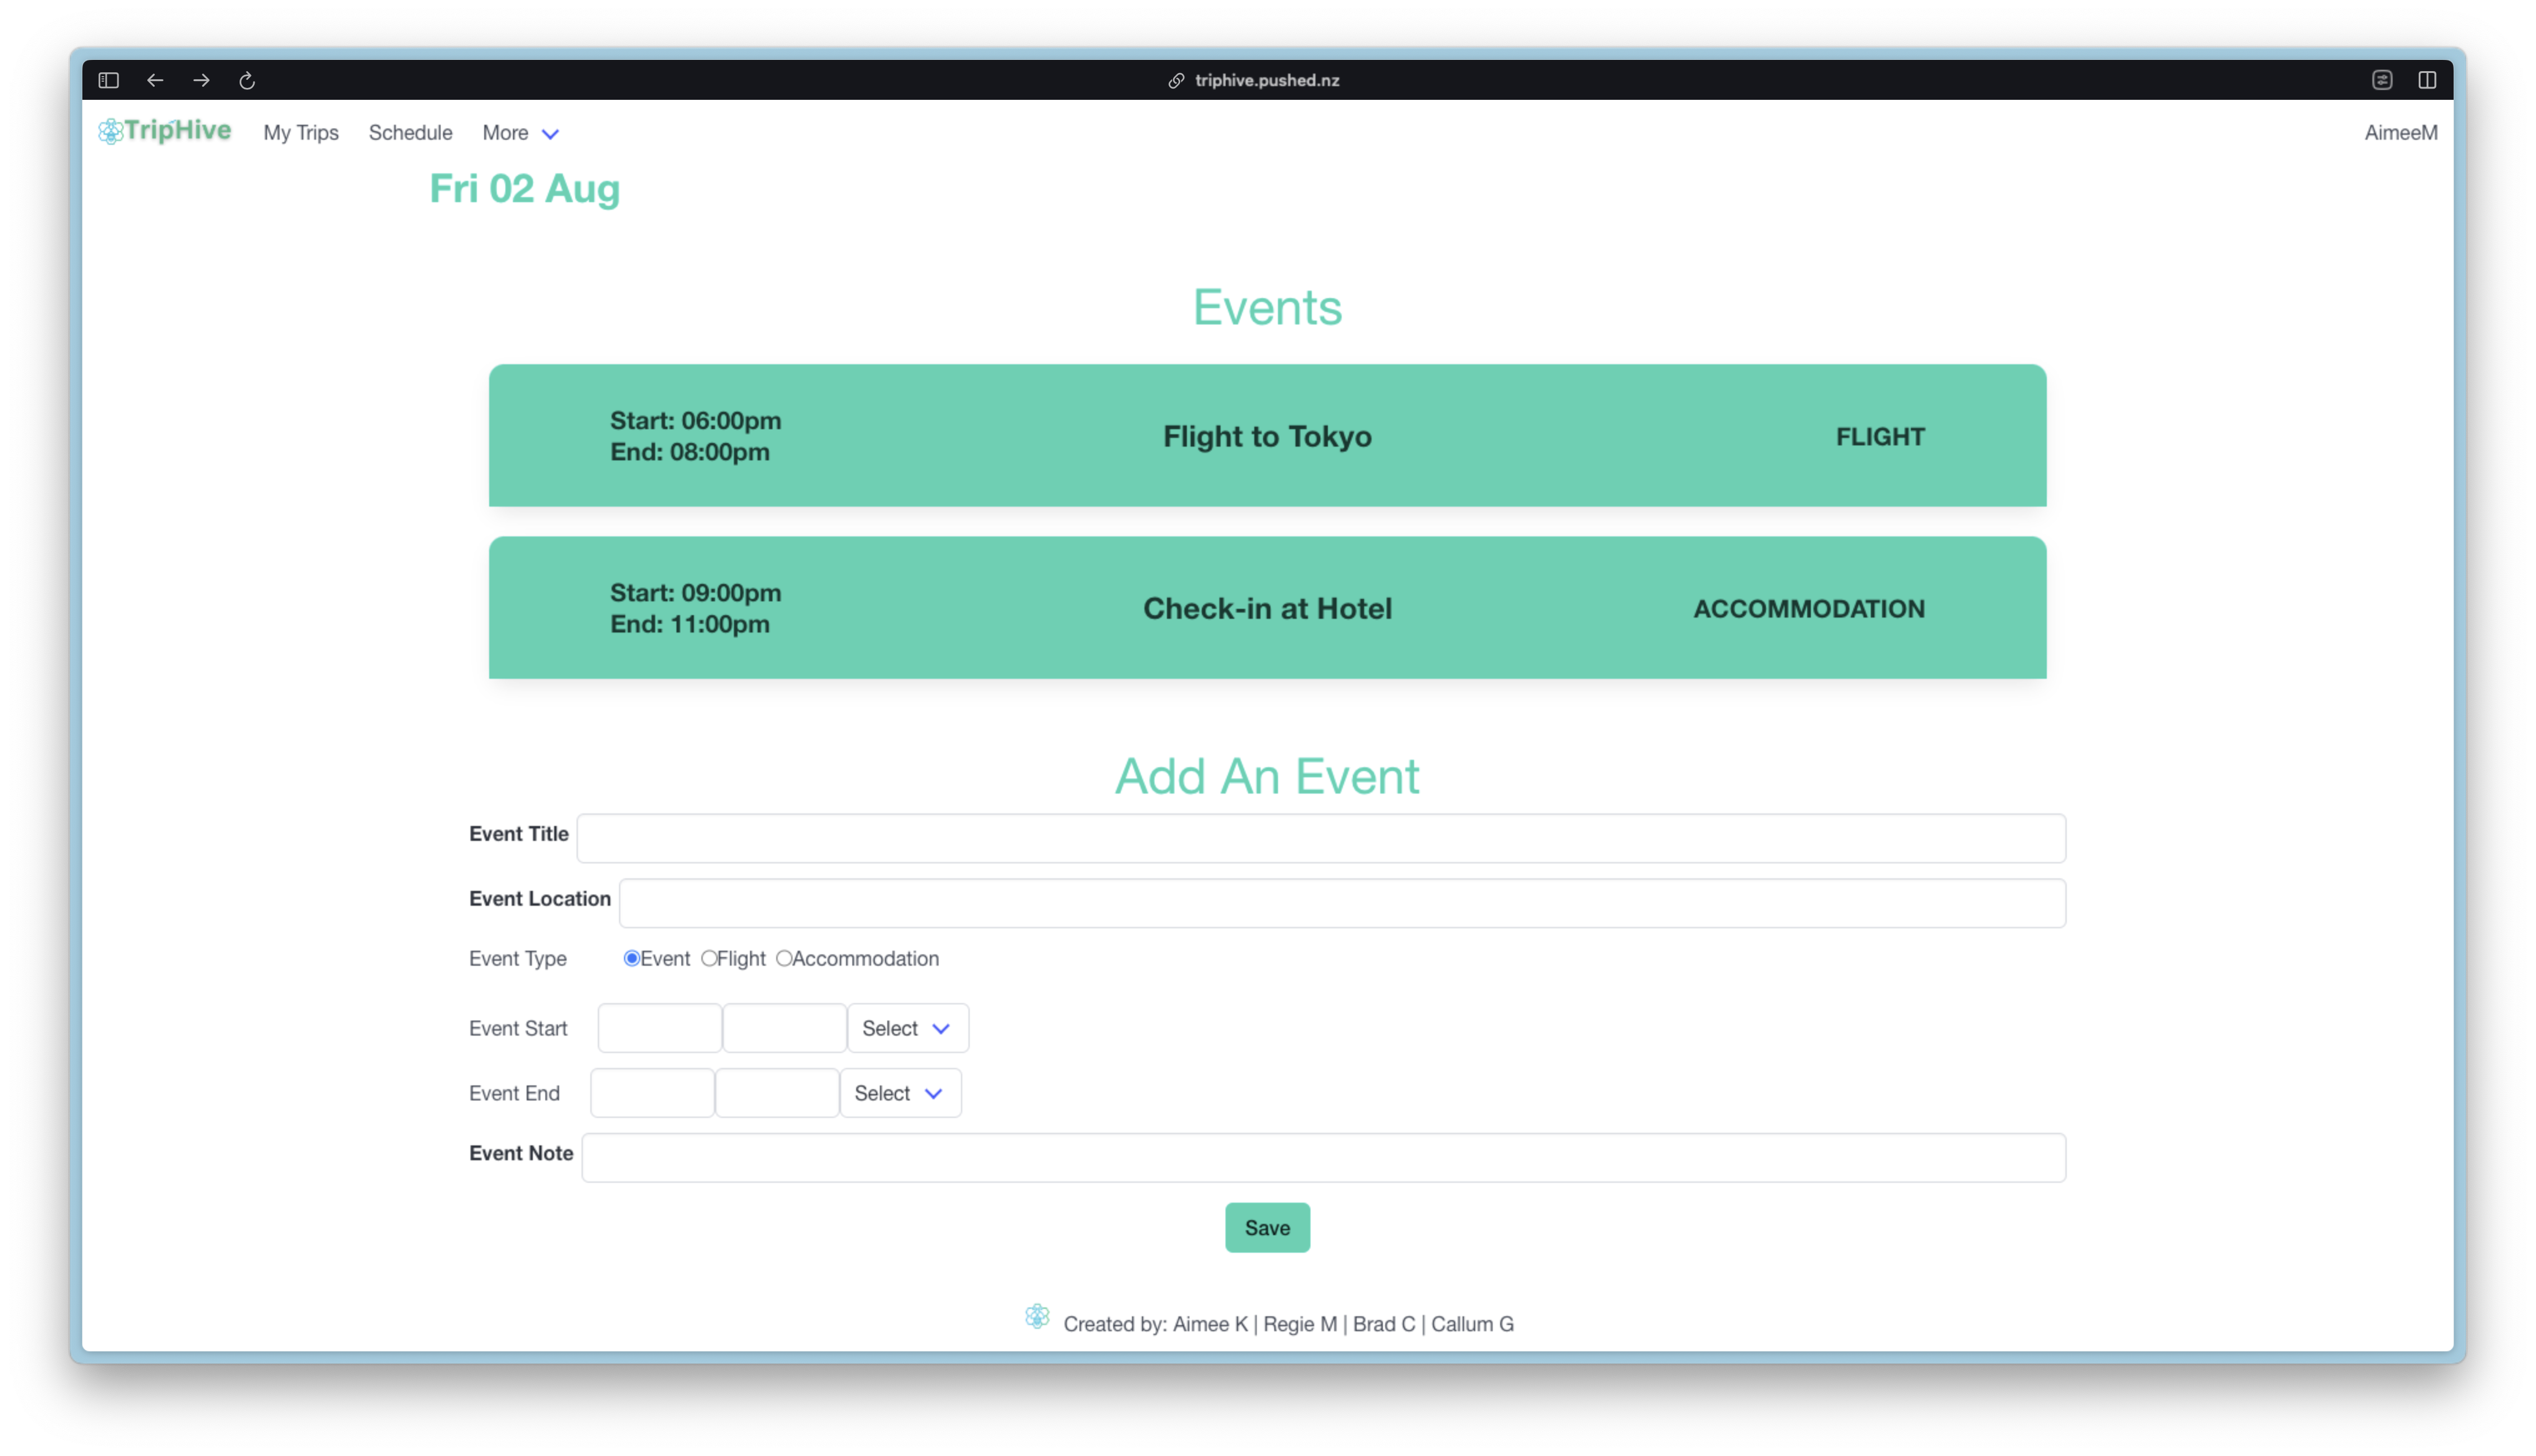Select the Flight to Tokyo event card
The image size is (2536, 1456).
click(1267, 436)
